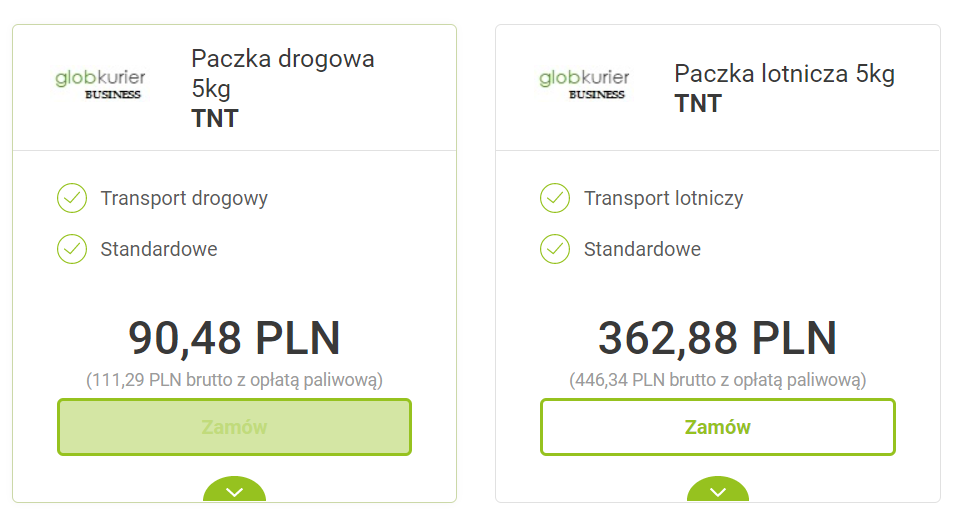Click the 90,48 PLN price
This screenshot has width=964, height=522.
(x=234, y=338)
